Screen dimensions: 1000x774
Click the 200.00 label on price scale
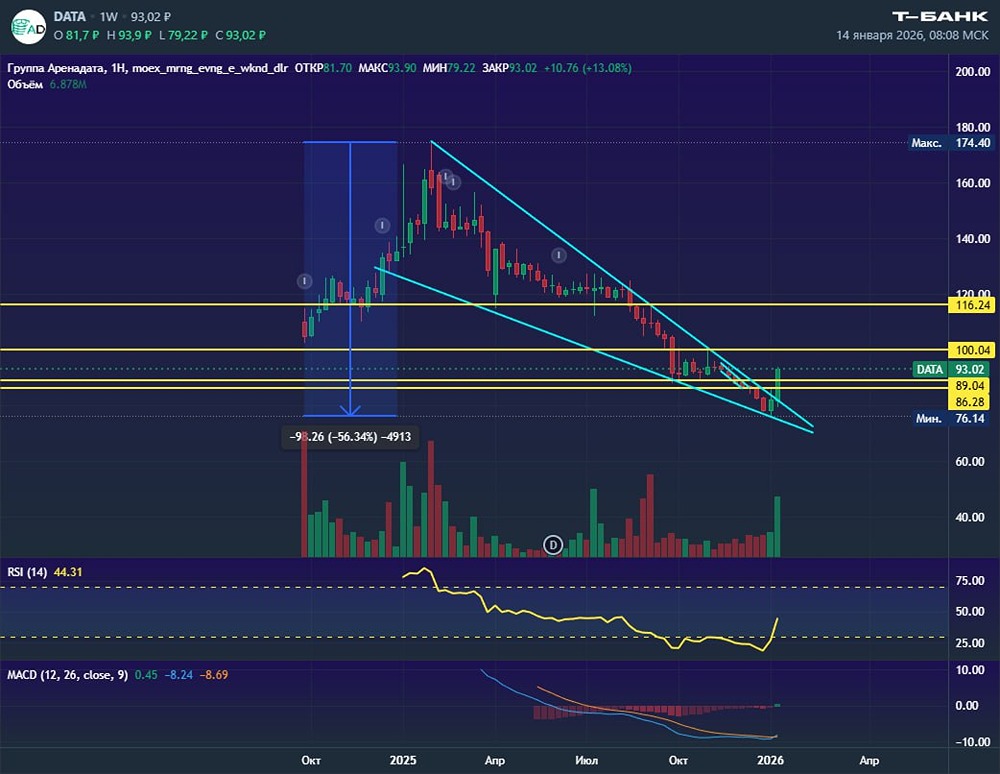pyautogui.click(x=973, y=71)
